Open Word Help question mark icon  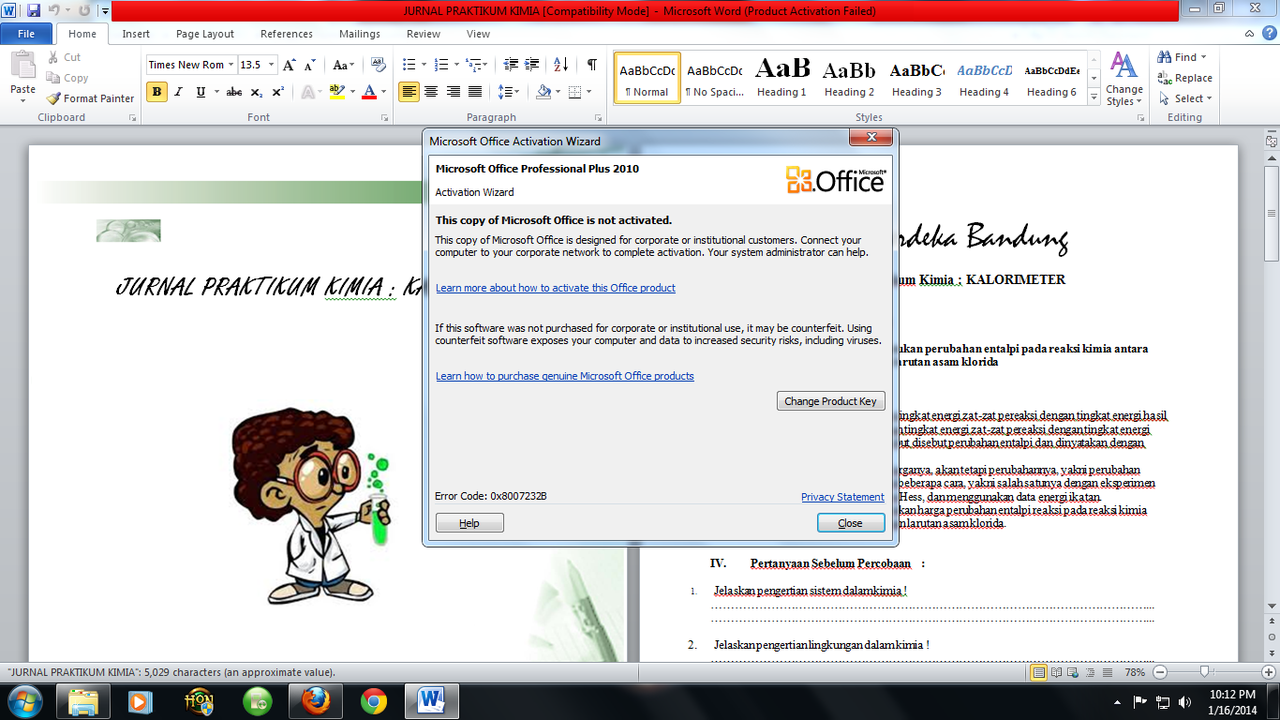(x=1268, y=34)
